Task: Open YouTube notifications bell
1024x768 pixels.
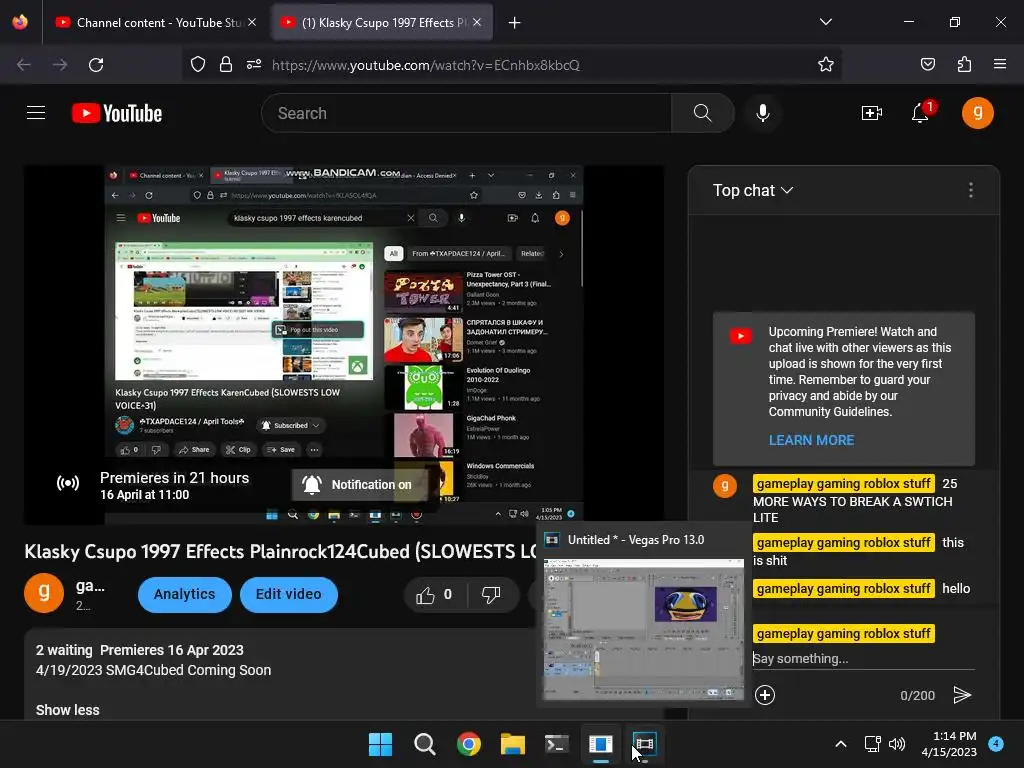Action: coord(920,113)
